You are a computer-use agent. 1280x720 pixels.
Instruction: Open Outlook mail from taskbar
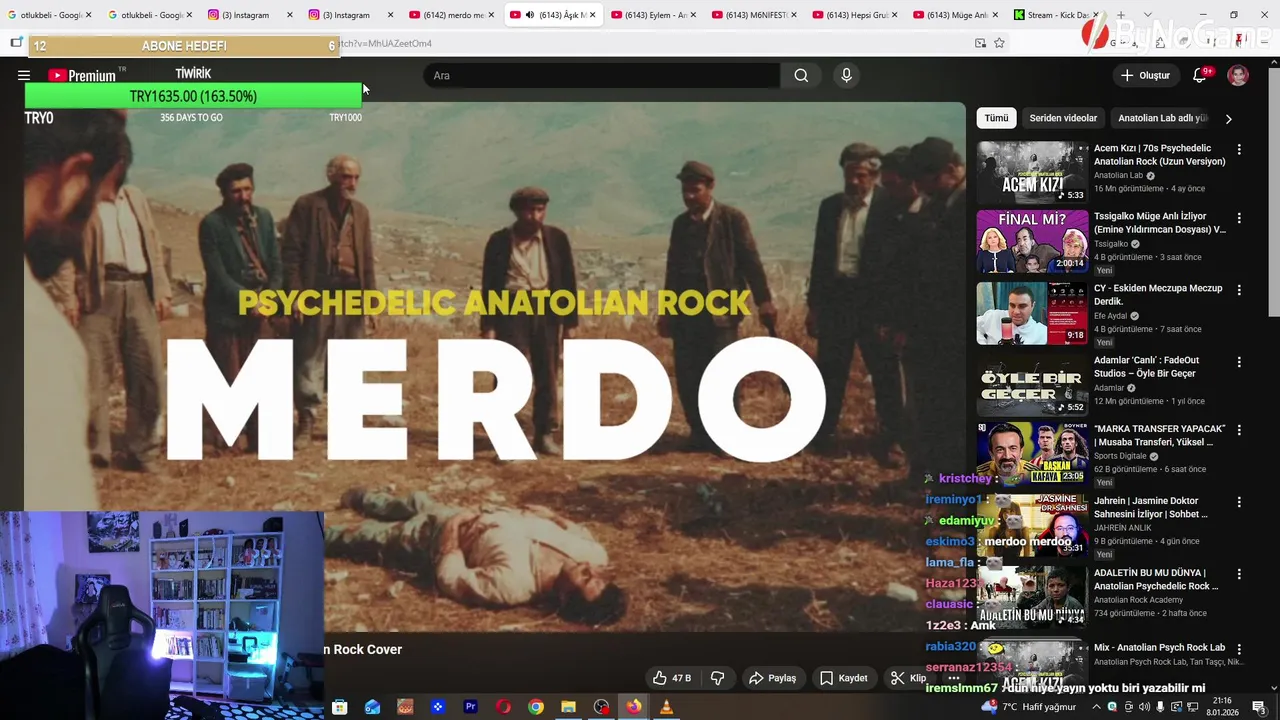tap(372, 707)
